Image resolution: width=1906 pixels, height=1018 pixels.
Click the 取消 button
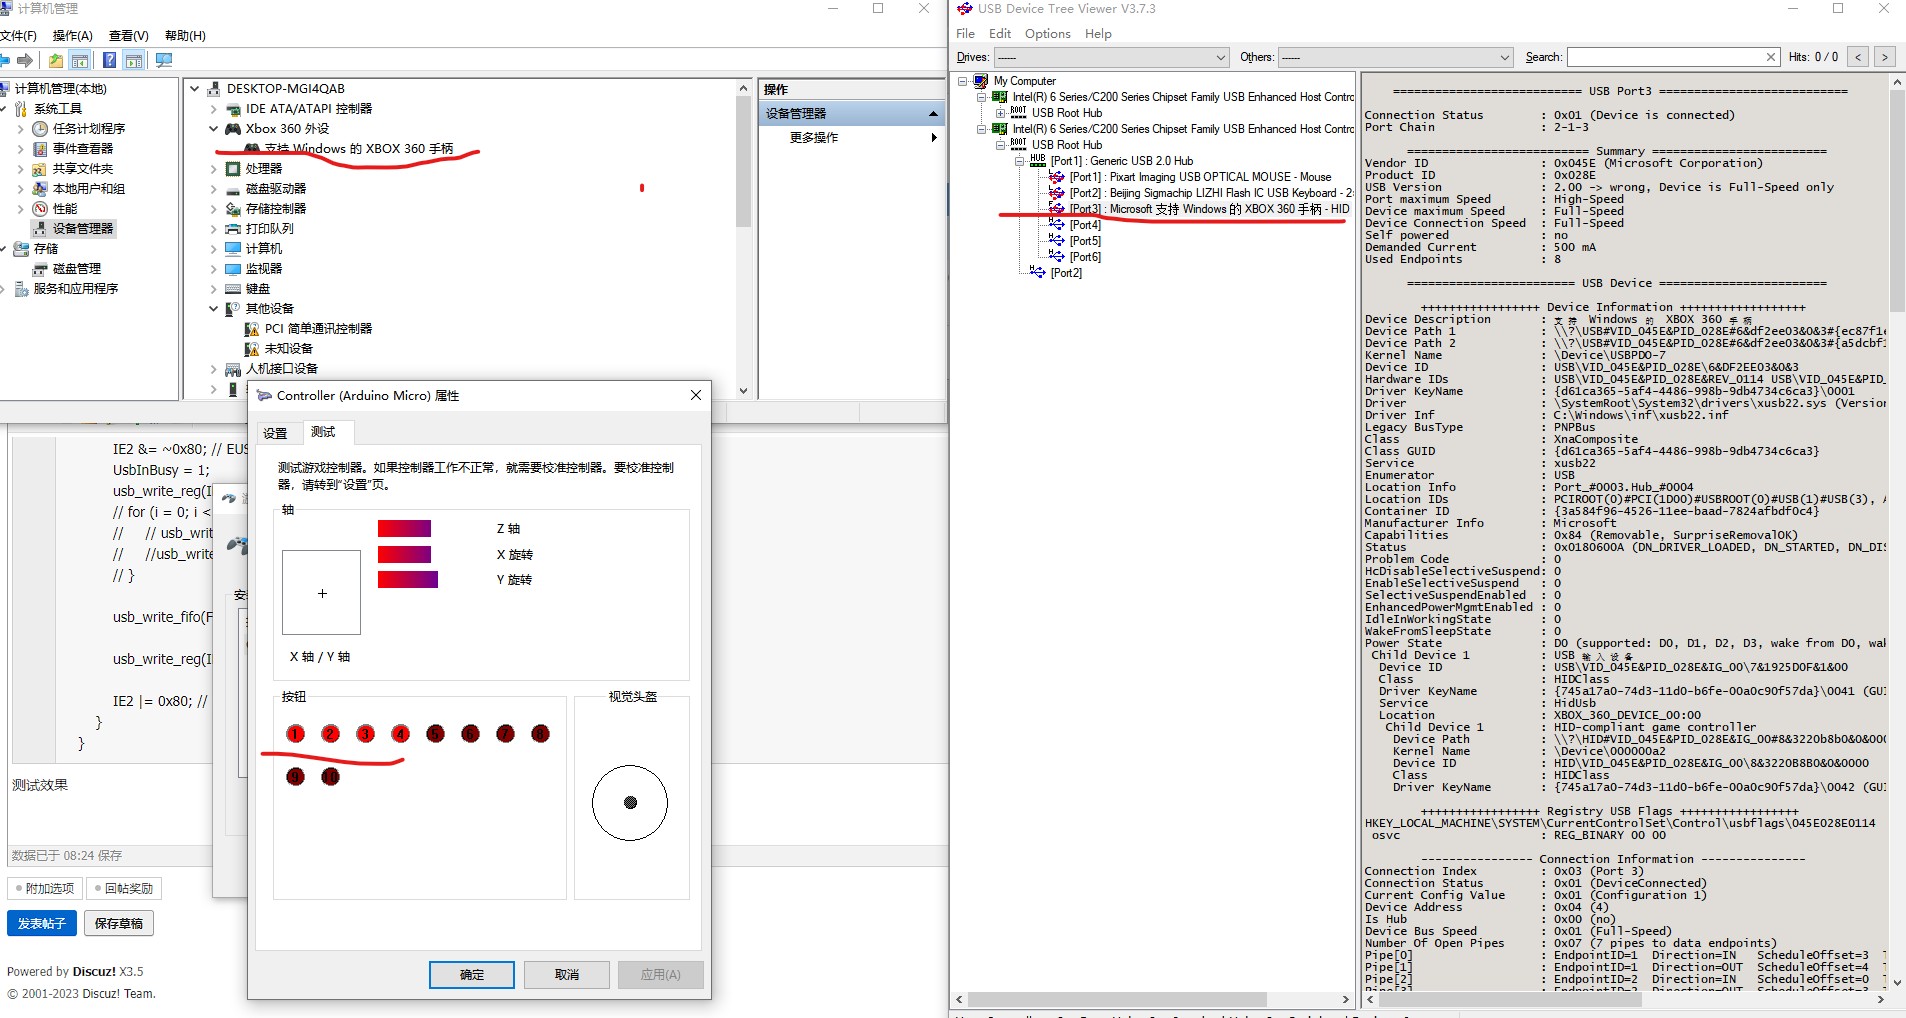click(567, 975)
